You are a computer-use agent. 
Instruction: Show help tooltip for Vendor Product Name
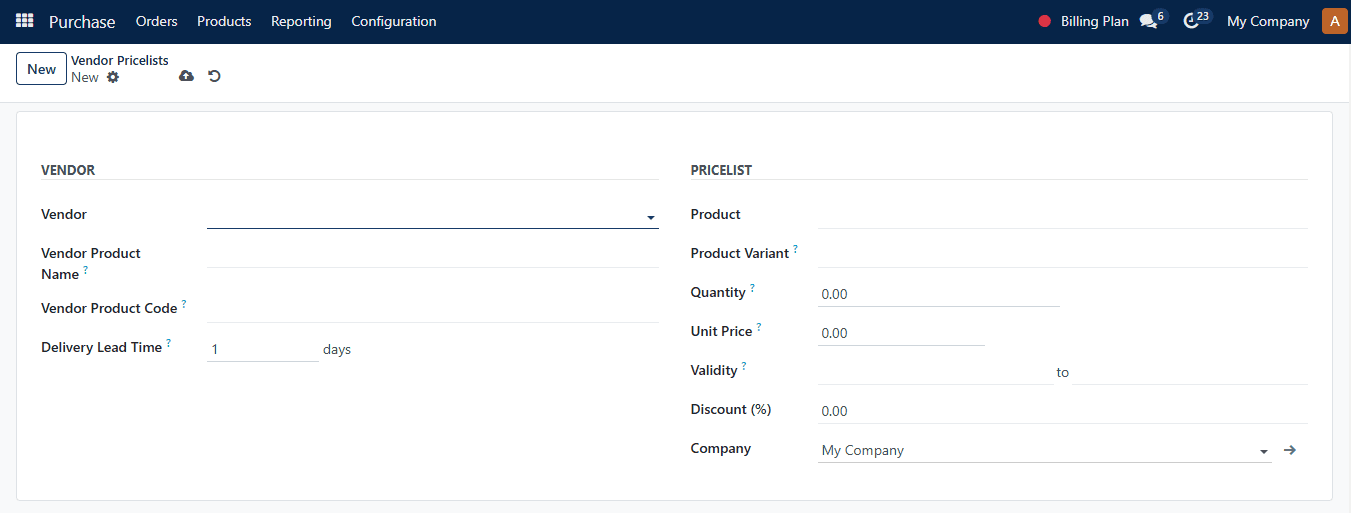(x=85, y=270)
